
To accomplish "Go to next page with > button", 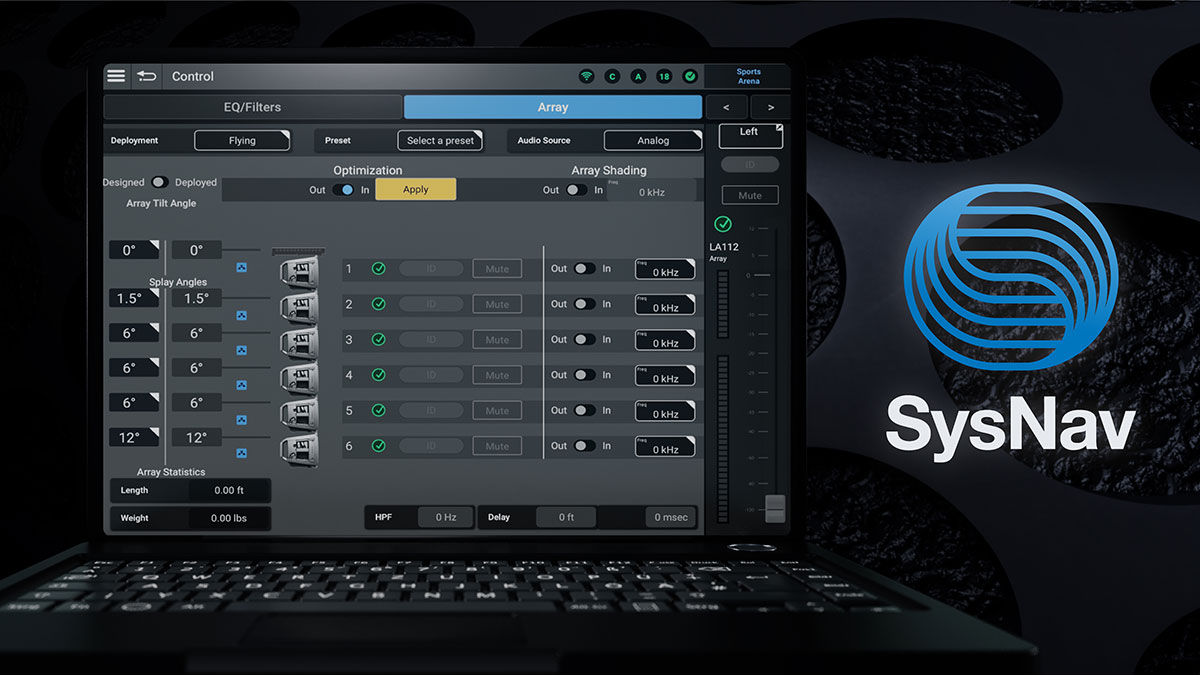I will pyautogui.click(x=770, y=107).
